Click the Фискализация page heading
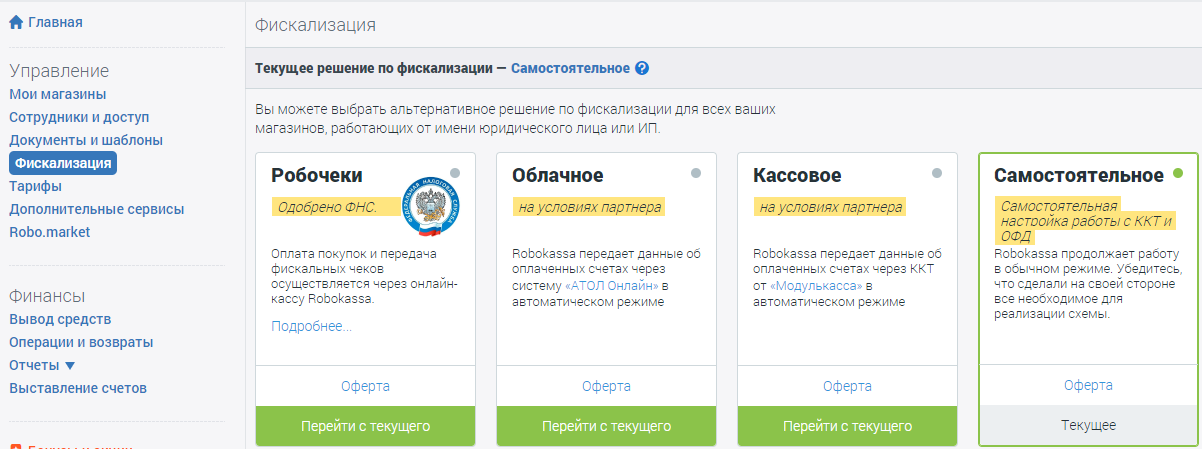1202x449 pixels. 316,24
